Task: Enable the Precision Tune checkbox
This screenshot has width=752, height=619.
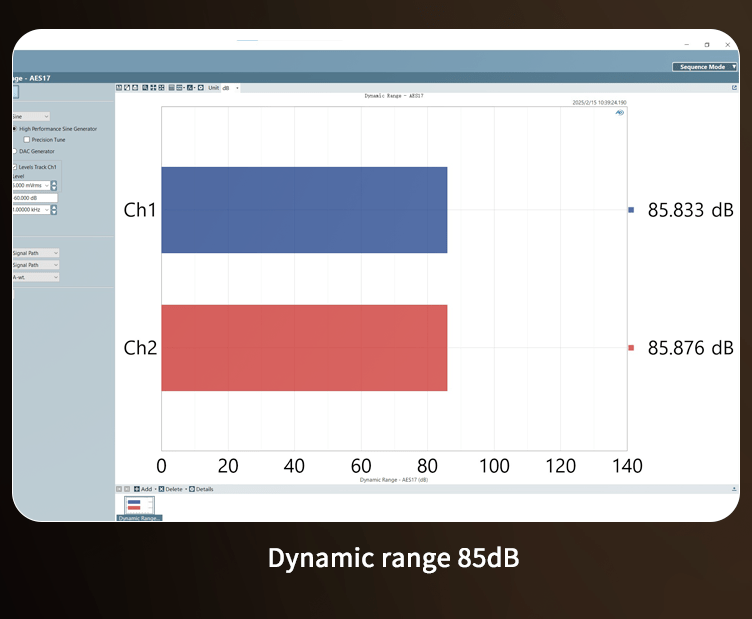Action: 26,140
